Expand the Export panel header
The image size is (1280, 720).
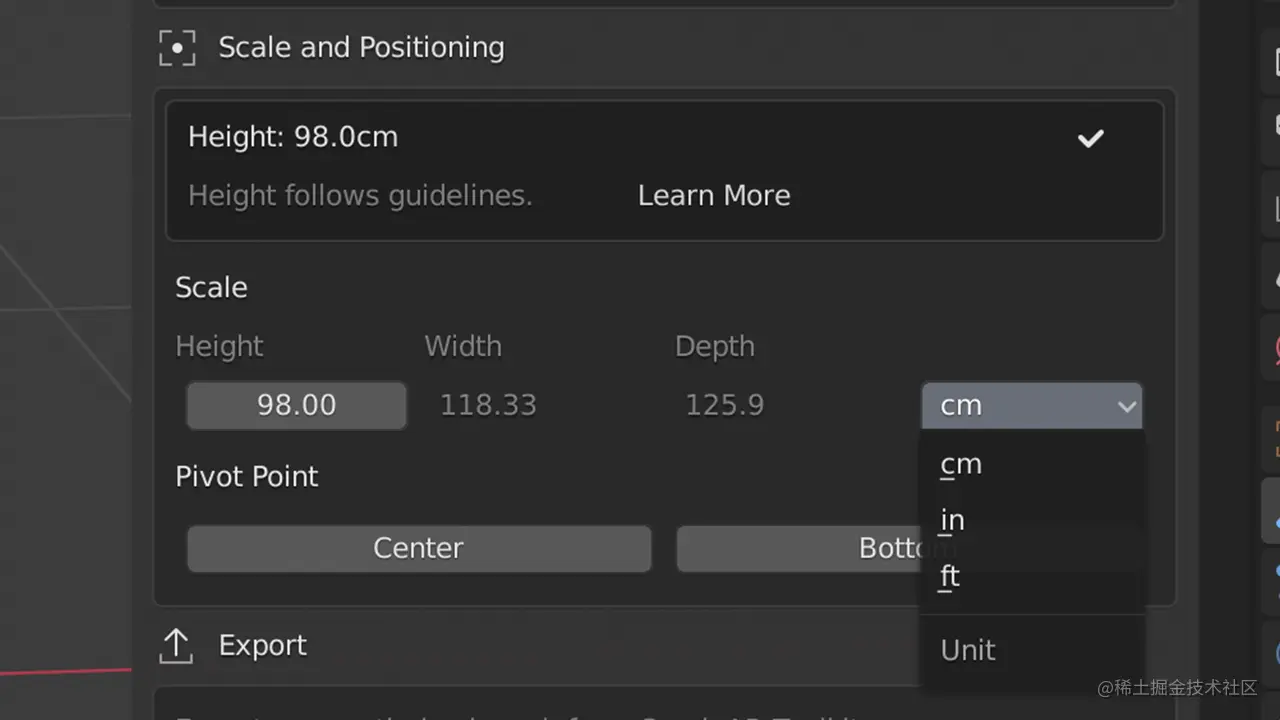[262, 646]
